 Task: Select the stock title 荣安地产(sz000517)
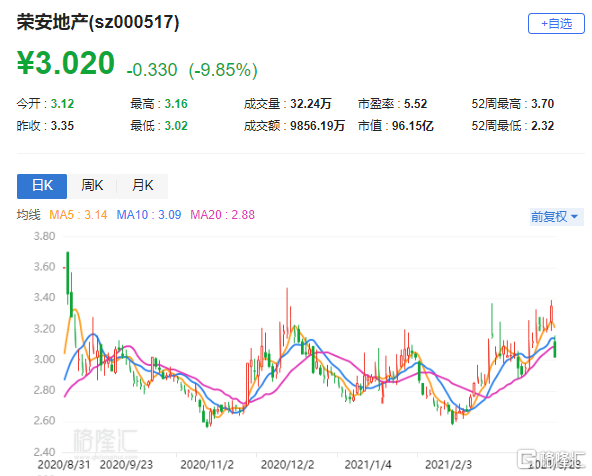tap(98, 22)
